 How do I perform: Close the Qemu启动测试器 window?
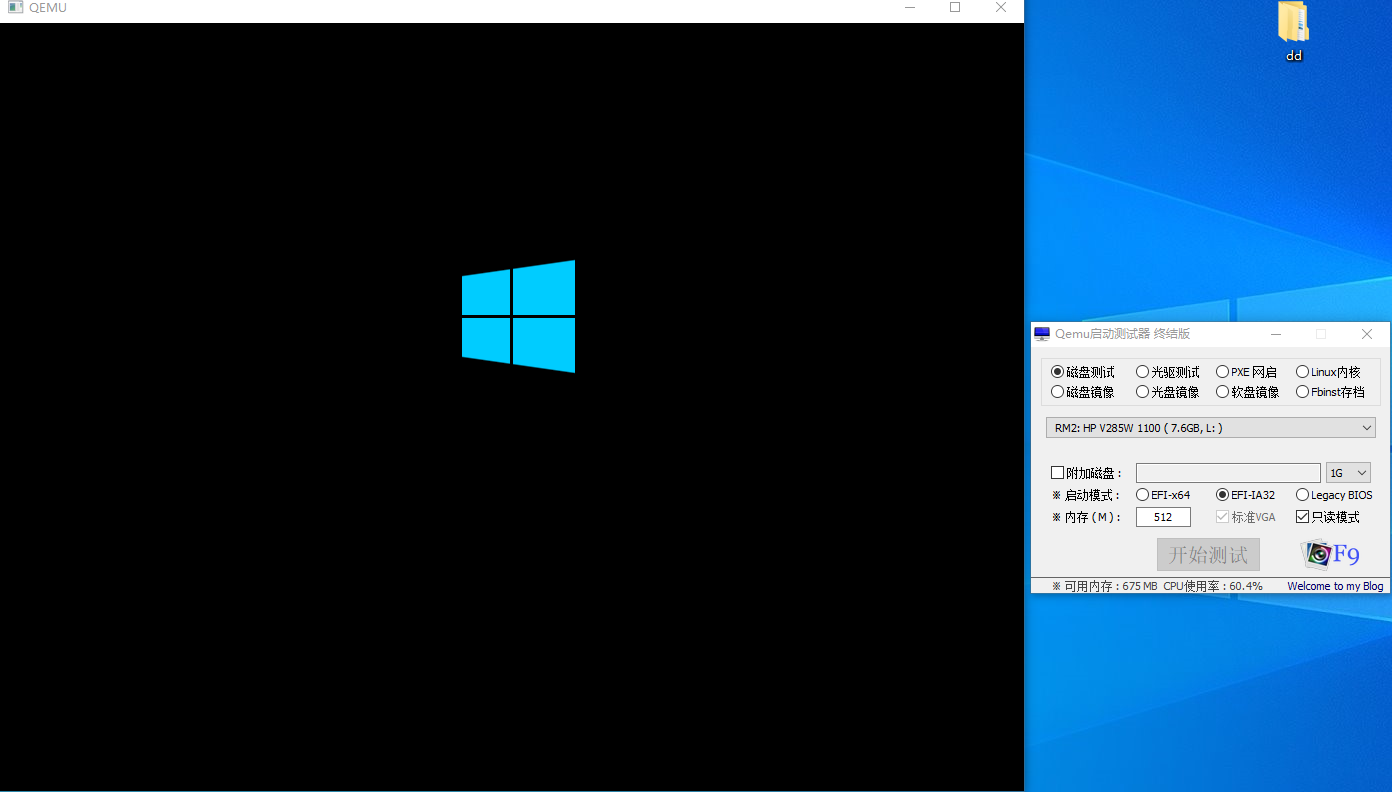(1367, 334)
